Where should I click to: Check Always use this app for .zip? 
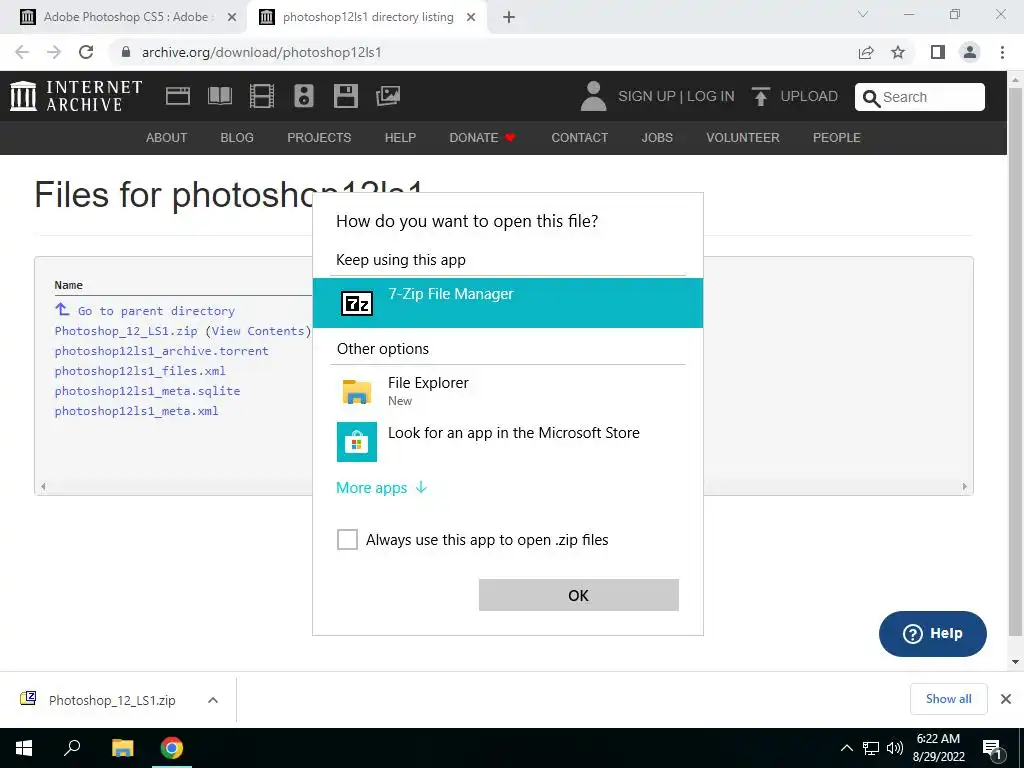pos(347,539)
